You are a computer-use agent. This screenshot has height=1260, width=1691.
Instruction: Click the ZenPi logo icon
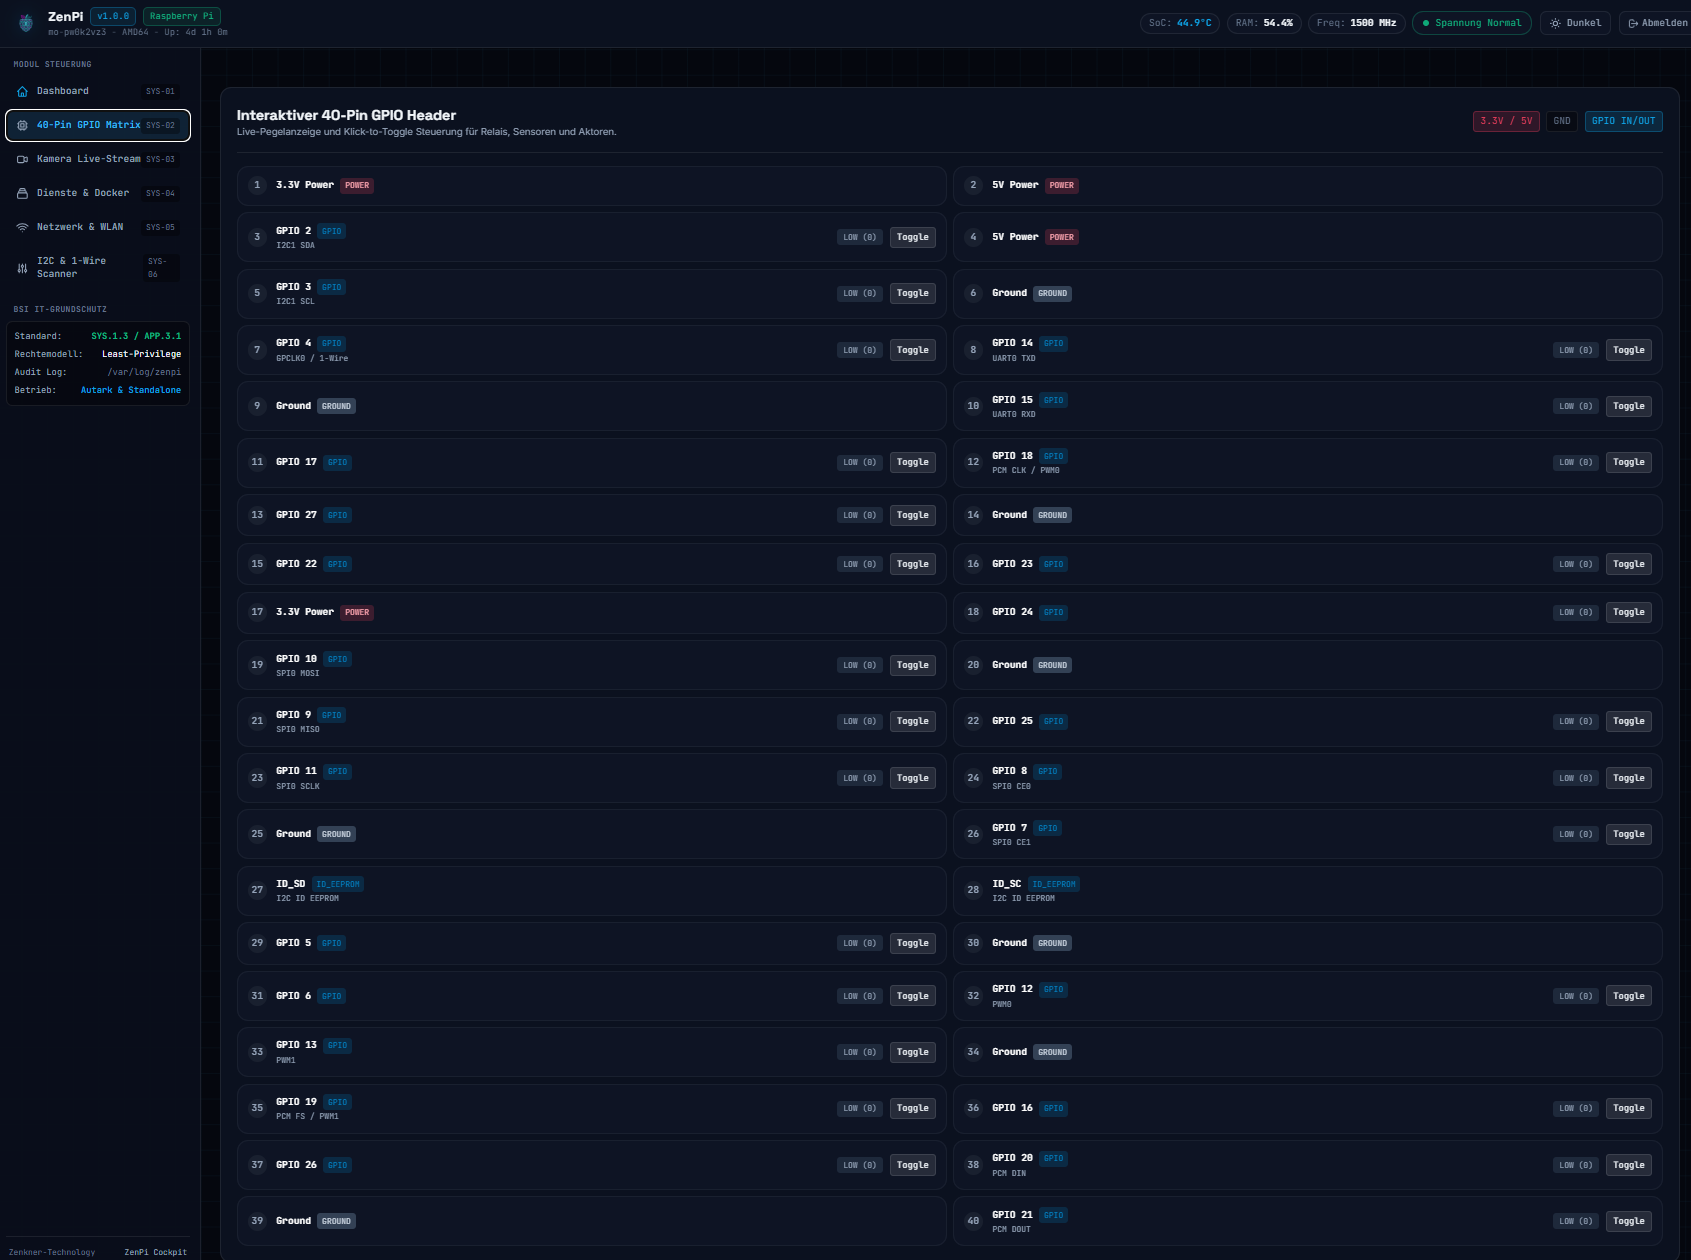coord(26,22)
